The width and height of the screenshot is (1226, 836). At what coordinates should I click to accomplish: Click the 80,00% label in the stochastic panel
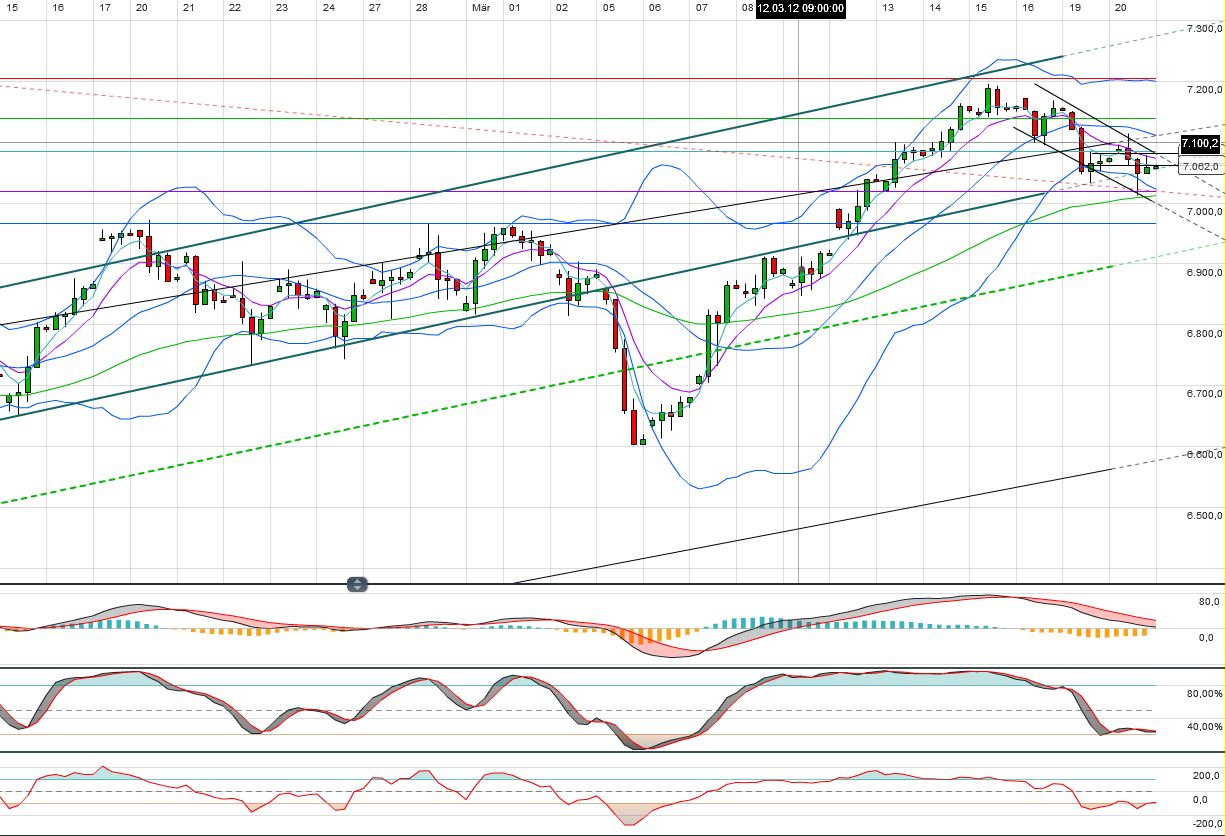click(x=1203, y=694)
